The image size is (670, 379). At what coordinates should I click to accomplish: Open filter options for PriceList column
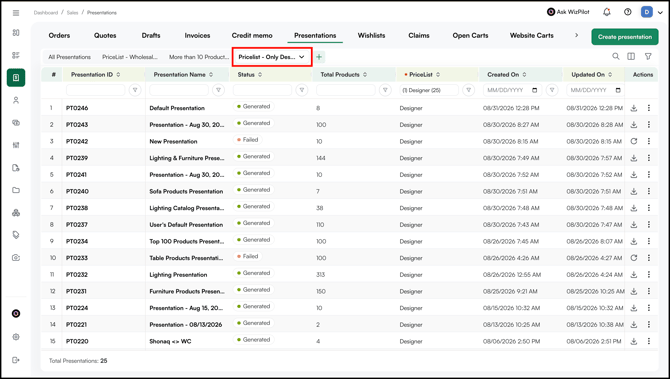click(469, 90)
